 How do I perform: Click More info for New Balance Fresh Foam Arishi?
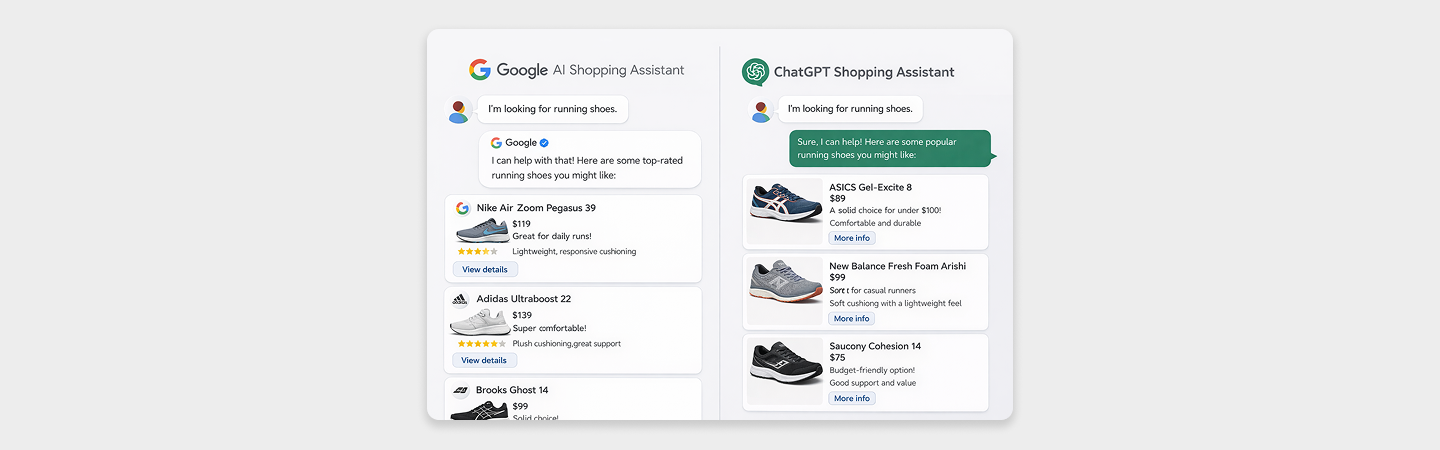point(851,318)
